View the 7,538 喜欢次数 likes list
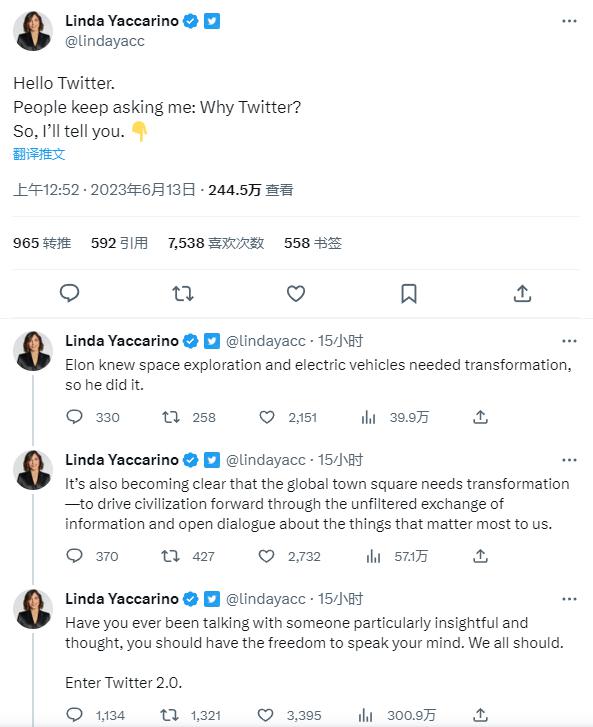The width and height of the screenshot is (593, 727). pos(216,243)
